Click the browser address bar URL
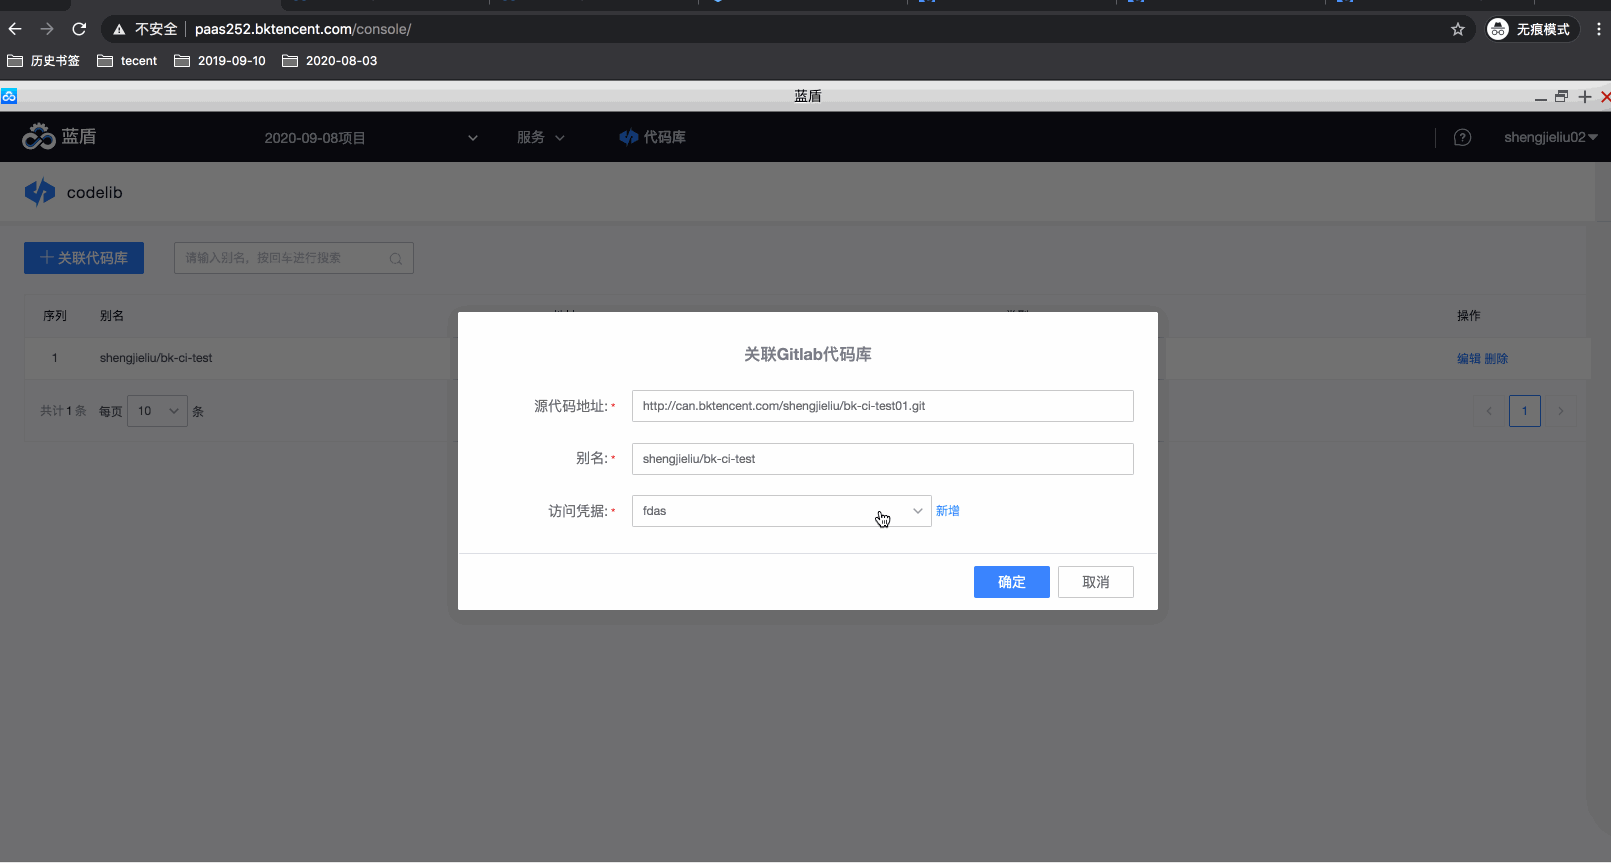Viewport: 1611px width, 863px height. (x=303, y=29)
